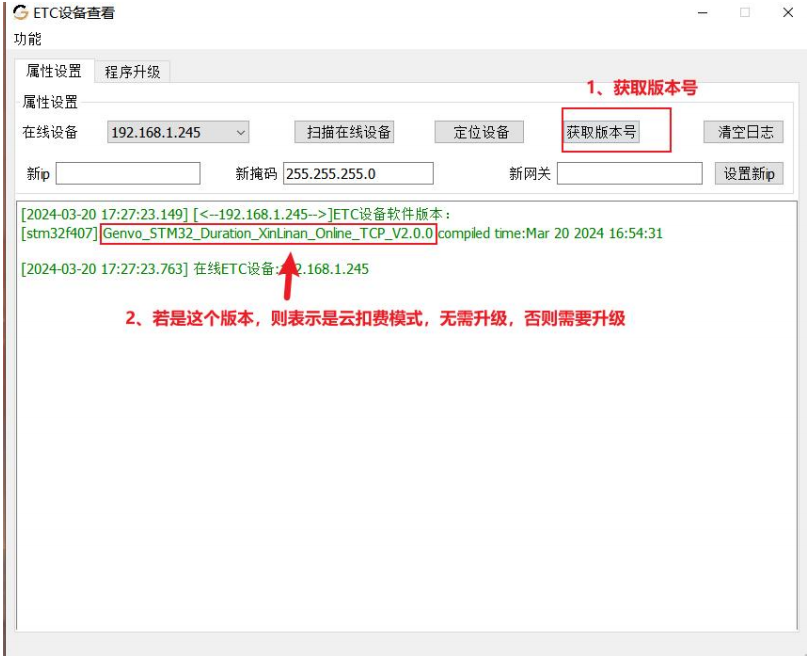Image resolution: width=809 pixels, height=656 pixels.
Task: Focus the 新掩码 field showing 255.255.255.0
Action: 358,173
